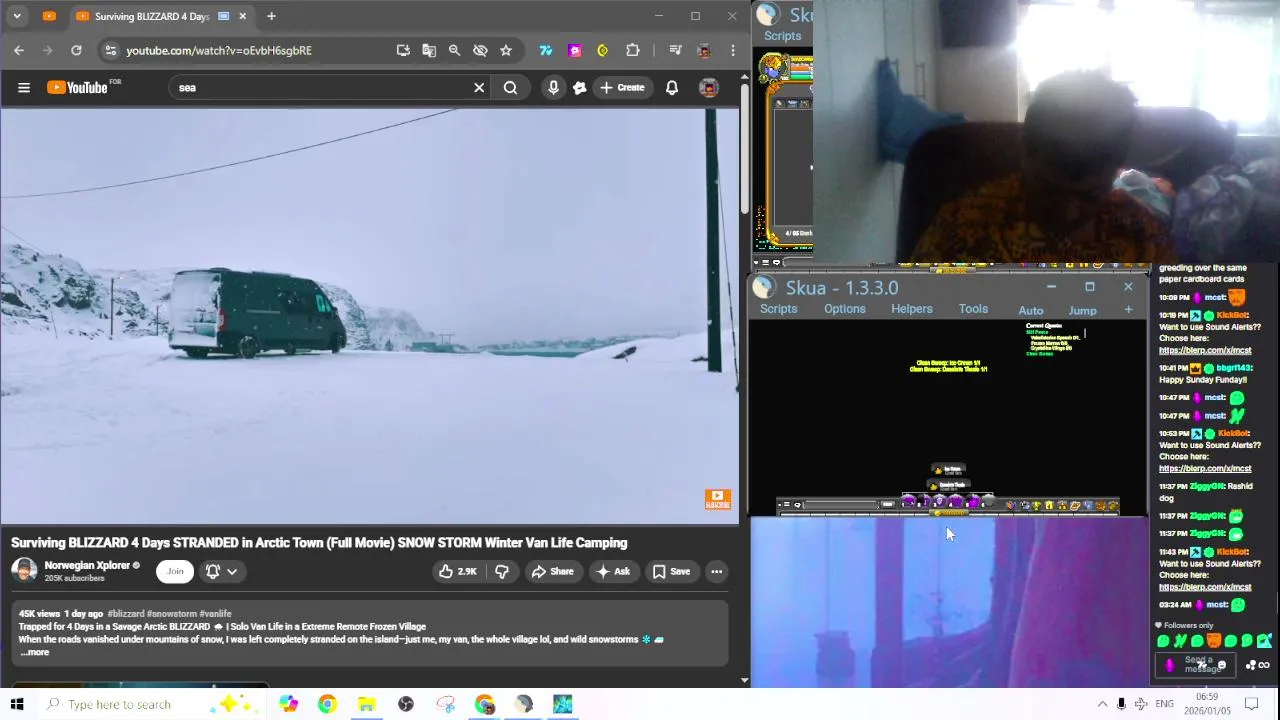Save the video to a playlist

coord(671,572)
